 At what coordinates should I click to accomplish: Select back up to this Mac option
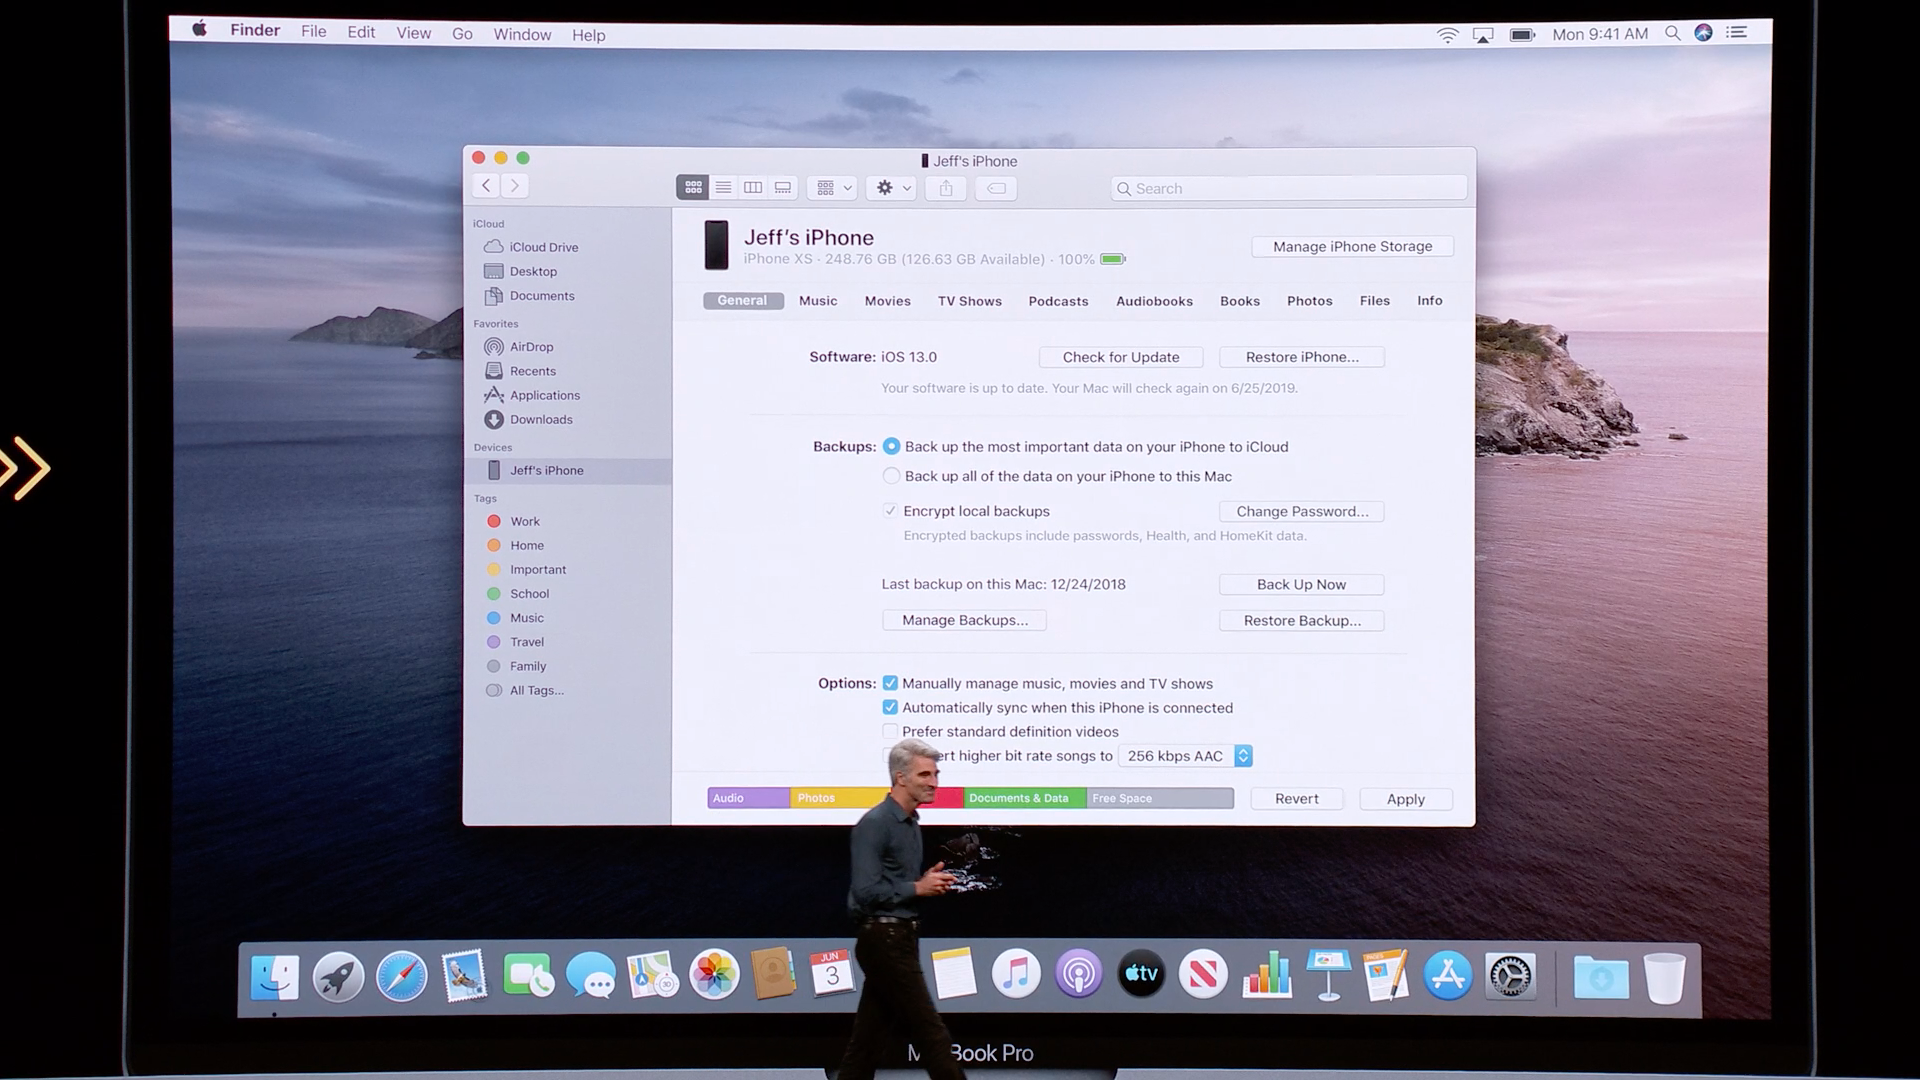tap(891, 476)
